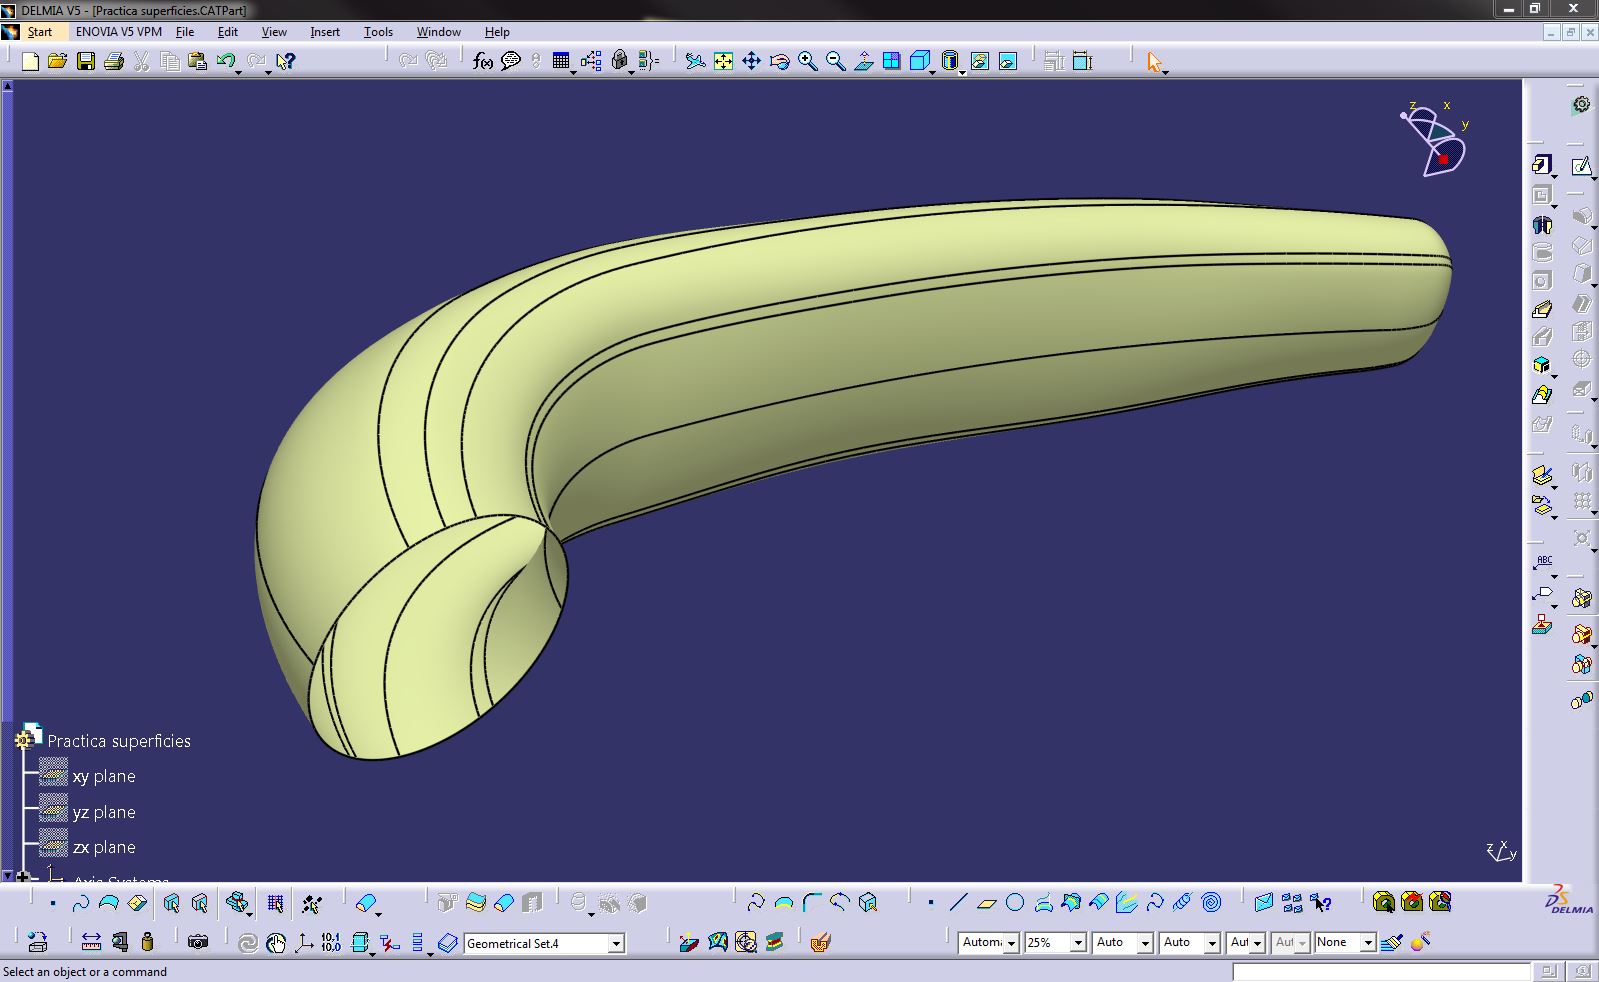Create a new document with New icon
Screen dimensions: 1599x982
tap(30, 62)
